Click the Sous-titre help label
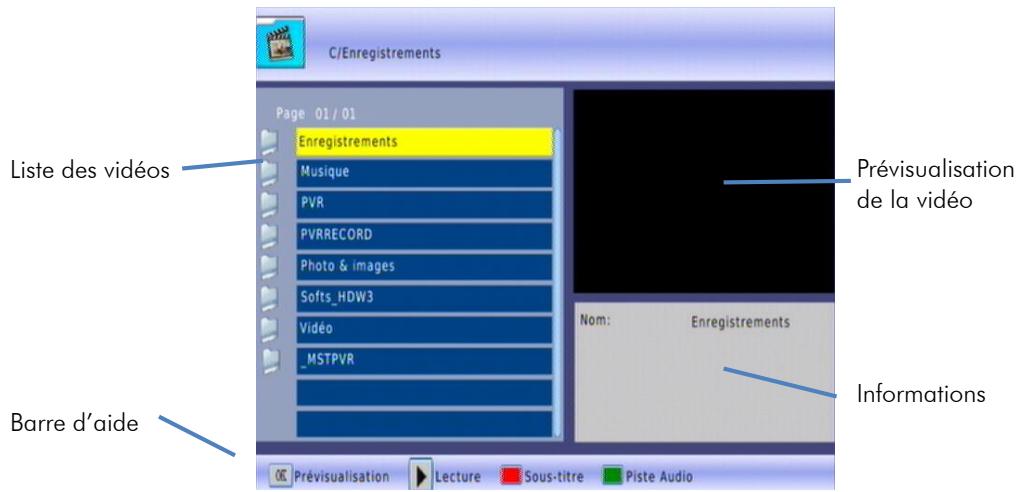This screenshot has width=1018, height=492. pos(554,477)
